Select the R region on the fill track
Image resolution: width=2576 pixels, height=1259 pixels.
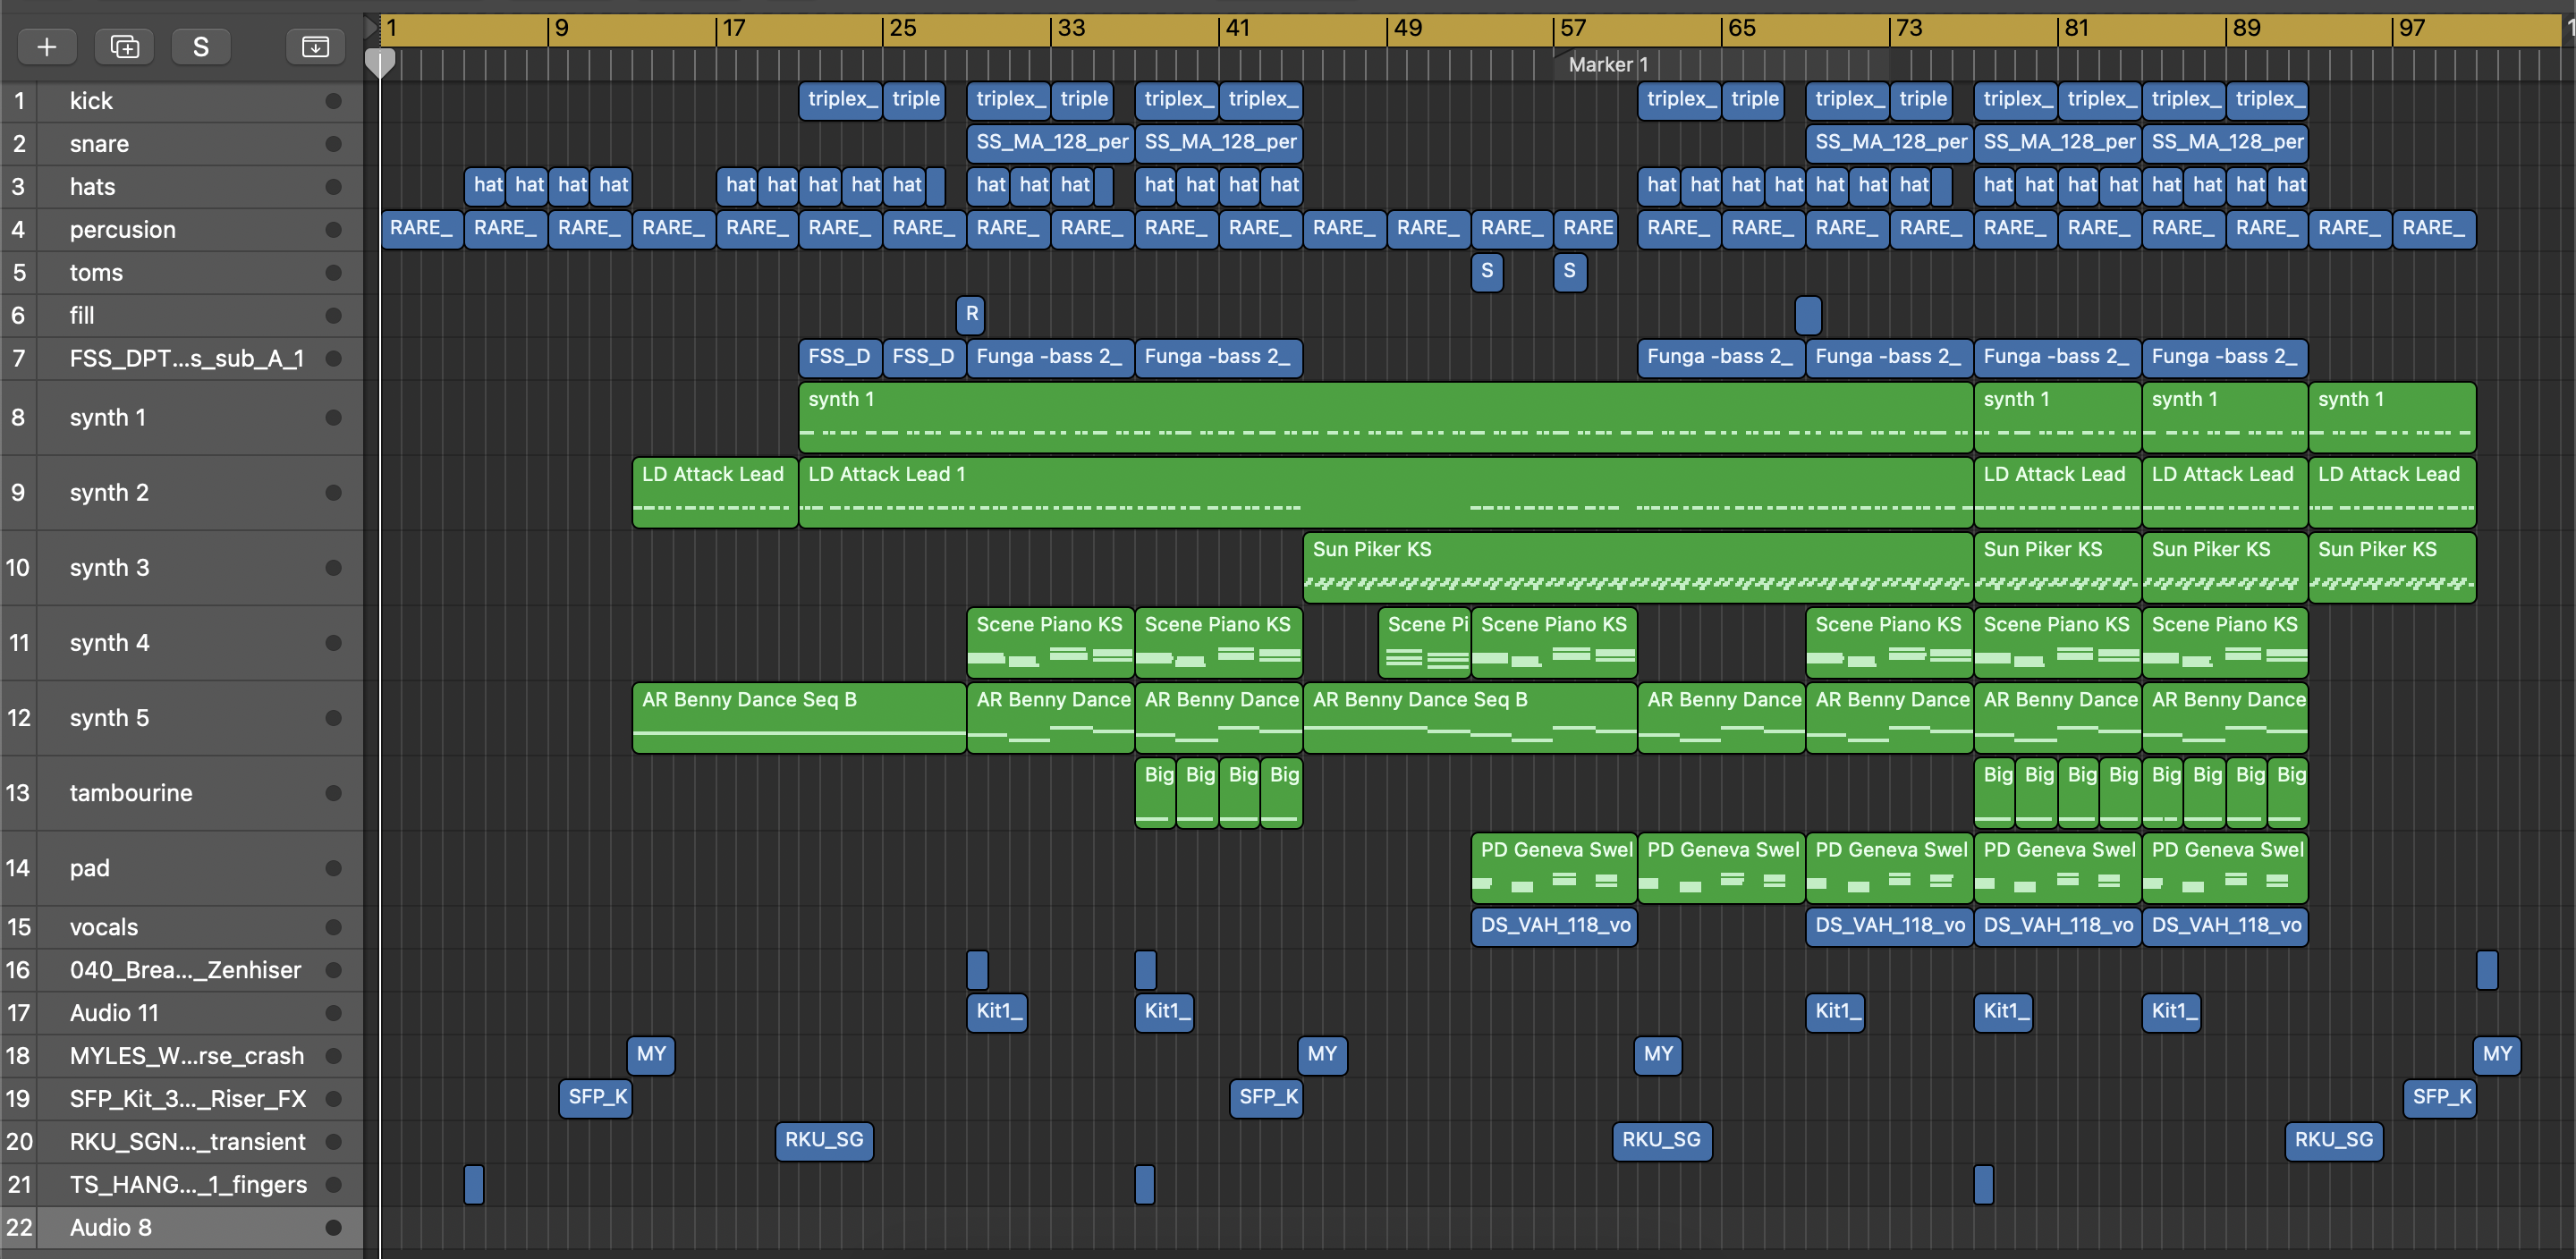[x=971, y=314]
